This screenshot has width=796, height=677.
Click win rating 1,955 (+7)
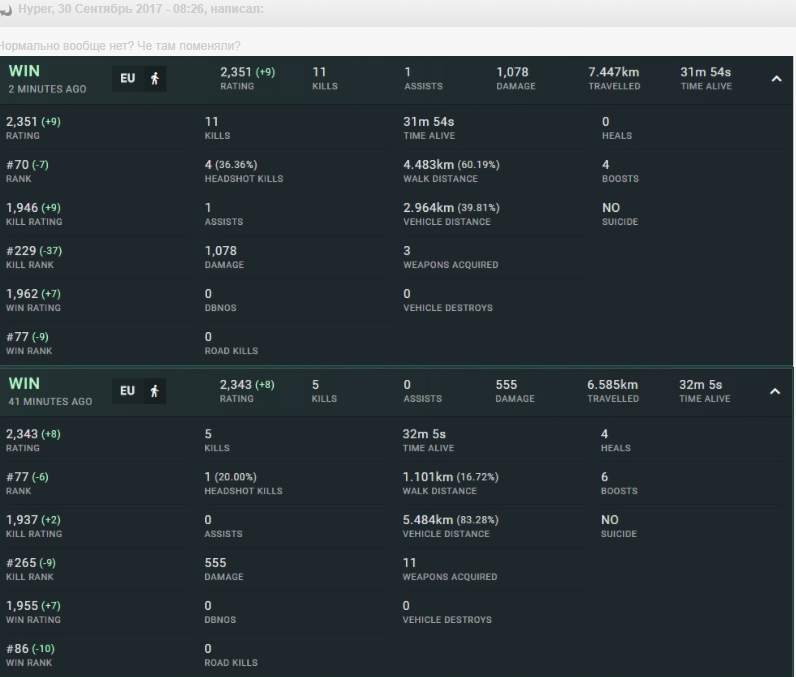33,606
